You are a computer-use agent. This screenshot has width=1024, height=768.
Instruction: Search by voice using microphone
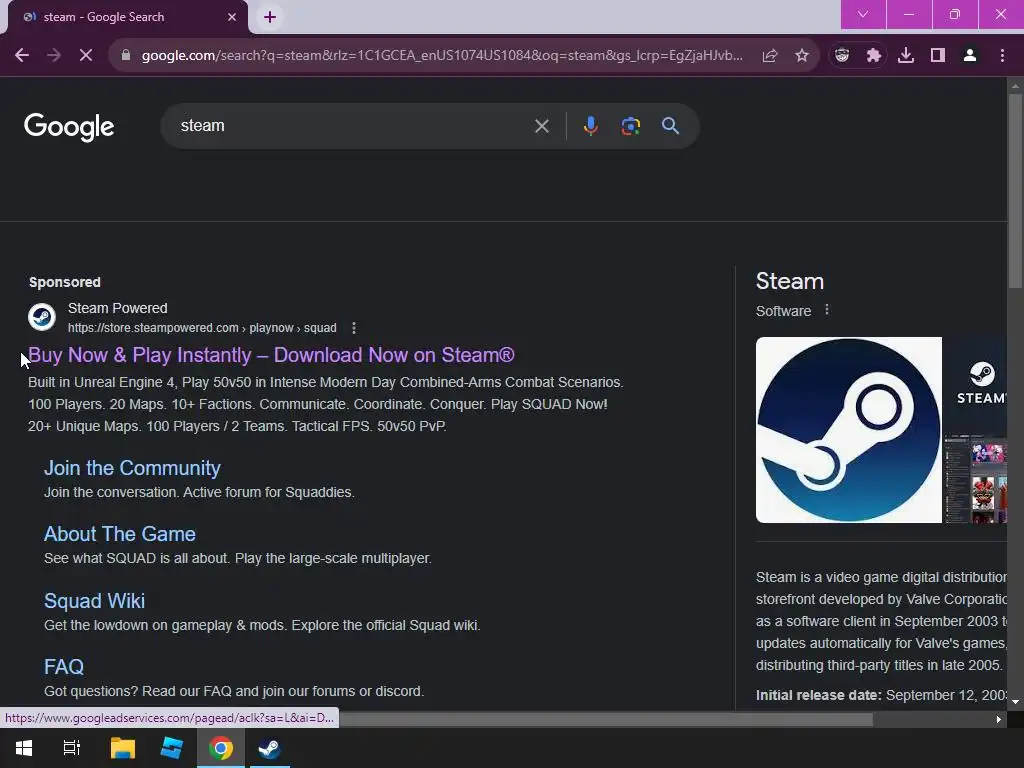coord(590,126)
